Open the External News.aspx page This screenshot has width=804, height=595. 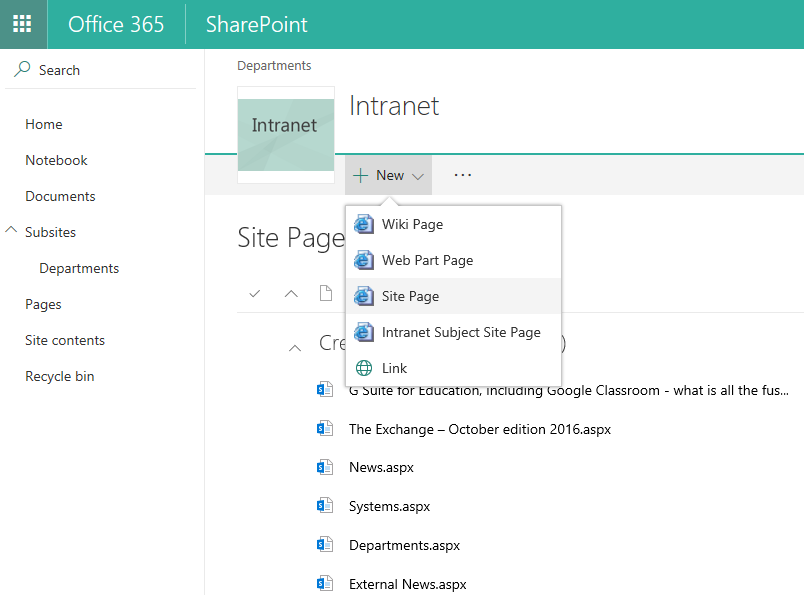pyautogui.click(x=408, y=584)
